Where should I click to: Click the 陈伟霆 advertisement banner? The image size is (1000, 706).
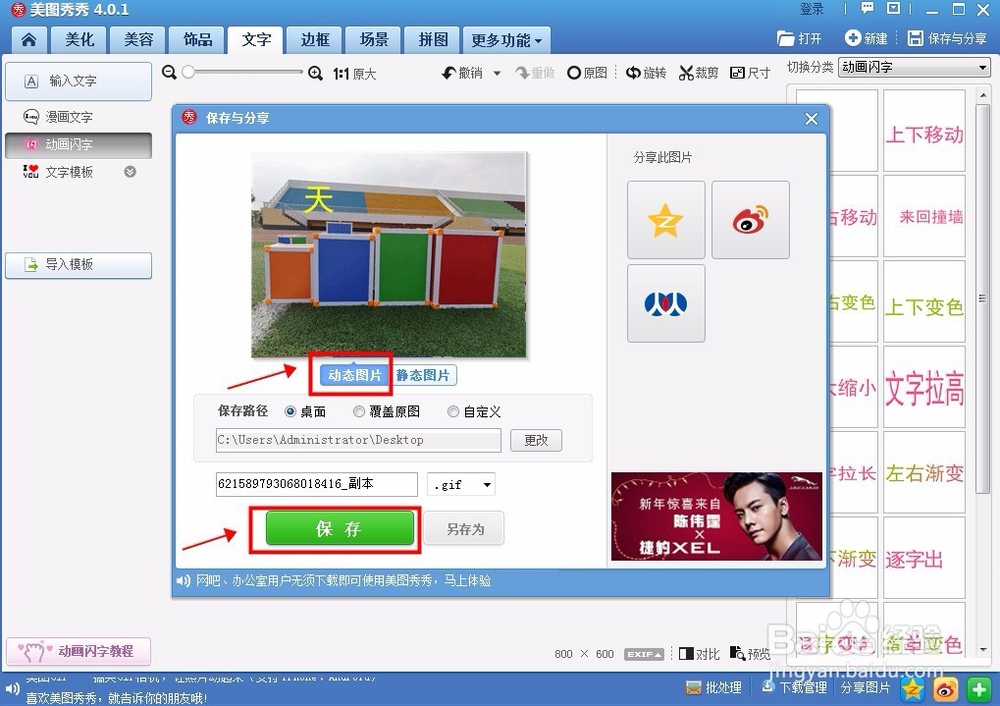[x=716, y=517]
